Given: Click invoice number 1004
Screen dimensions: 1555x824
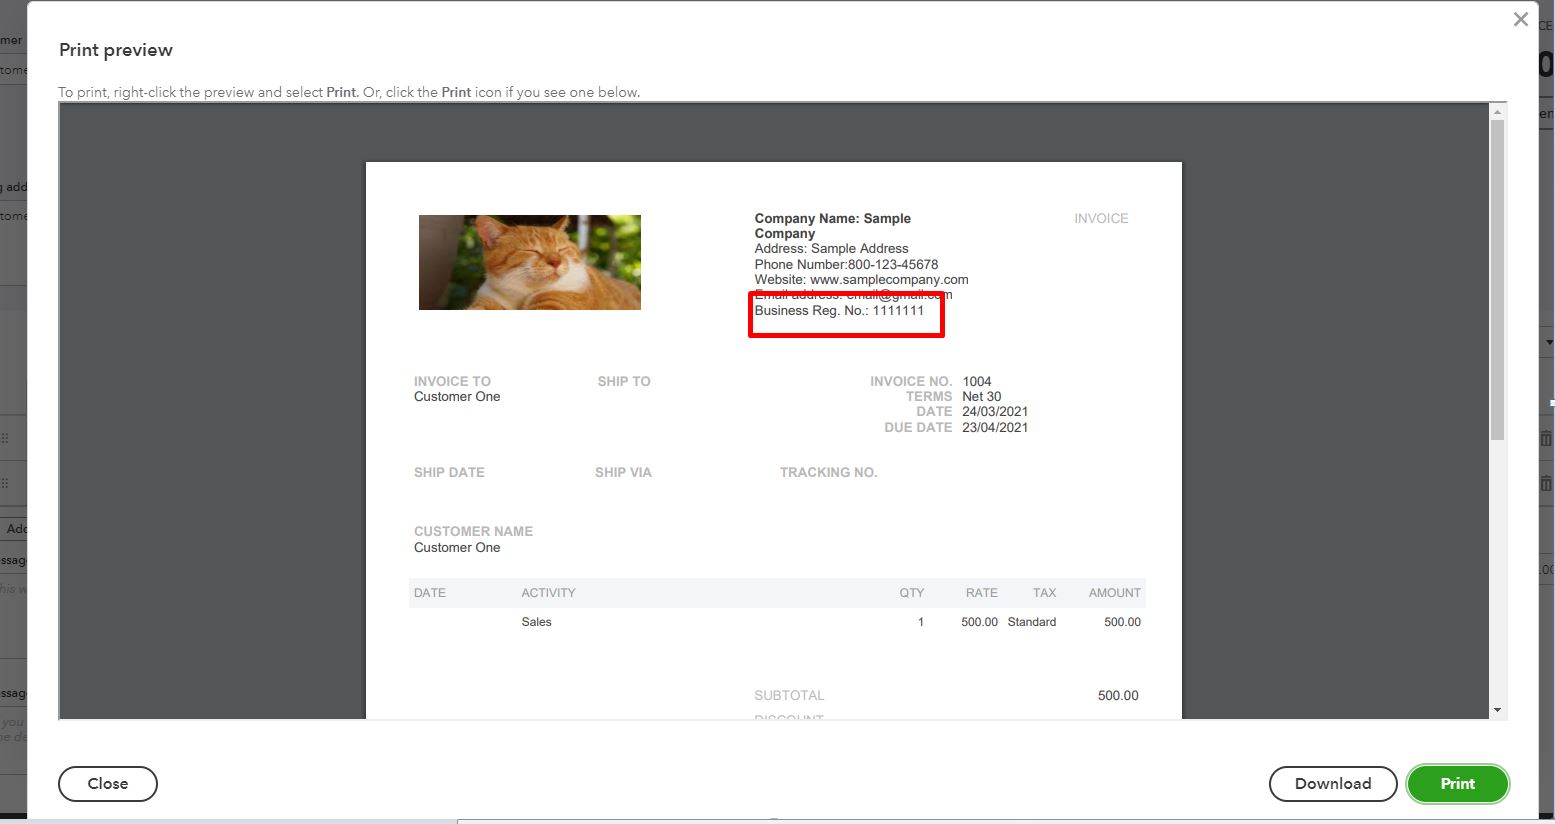Looking at the screenshot, I should coord(977,381).
